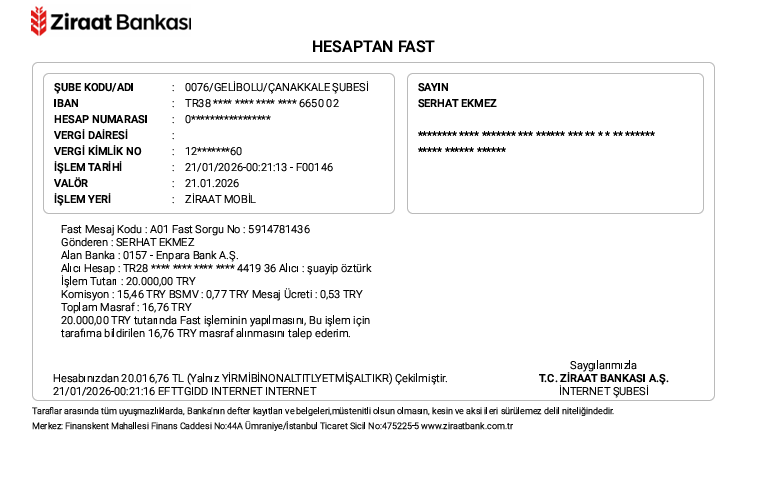Open the www.ziraatbank.com.tr link
This screenshot has width=757, height=485.
pos(467,426)
